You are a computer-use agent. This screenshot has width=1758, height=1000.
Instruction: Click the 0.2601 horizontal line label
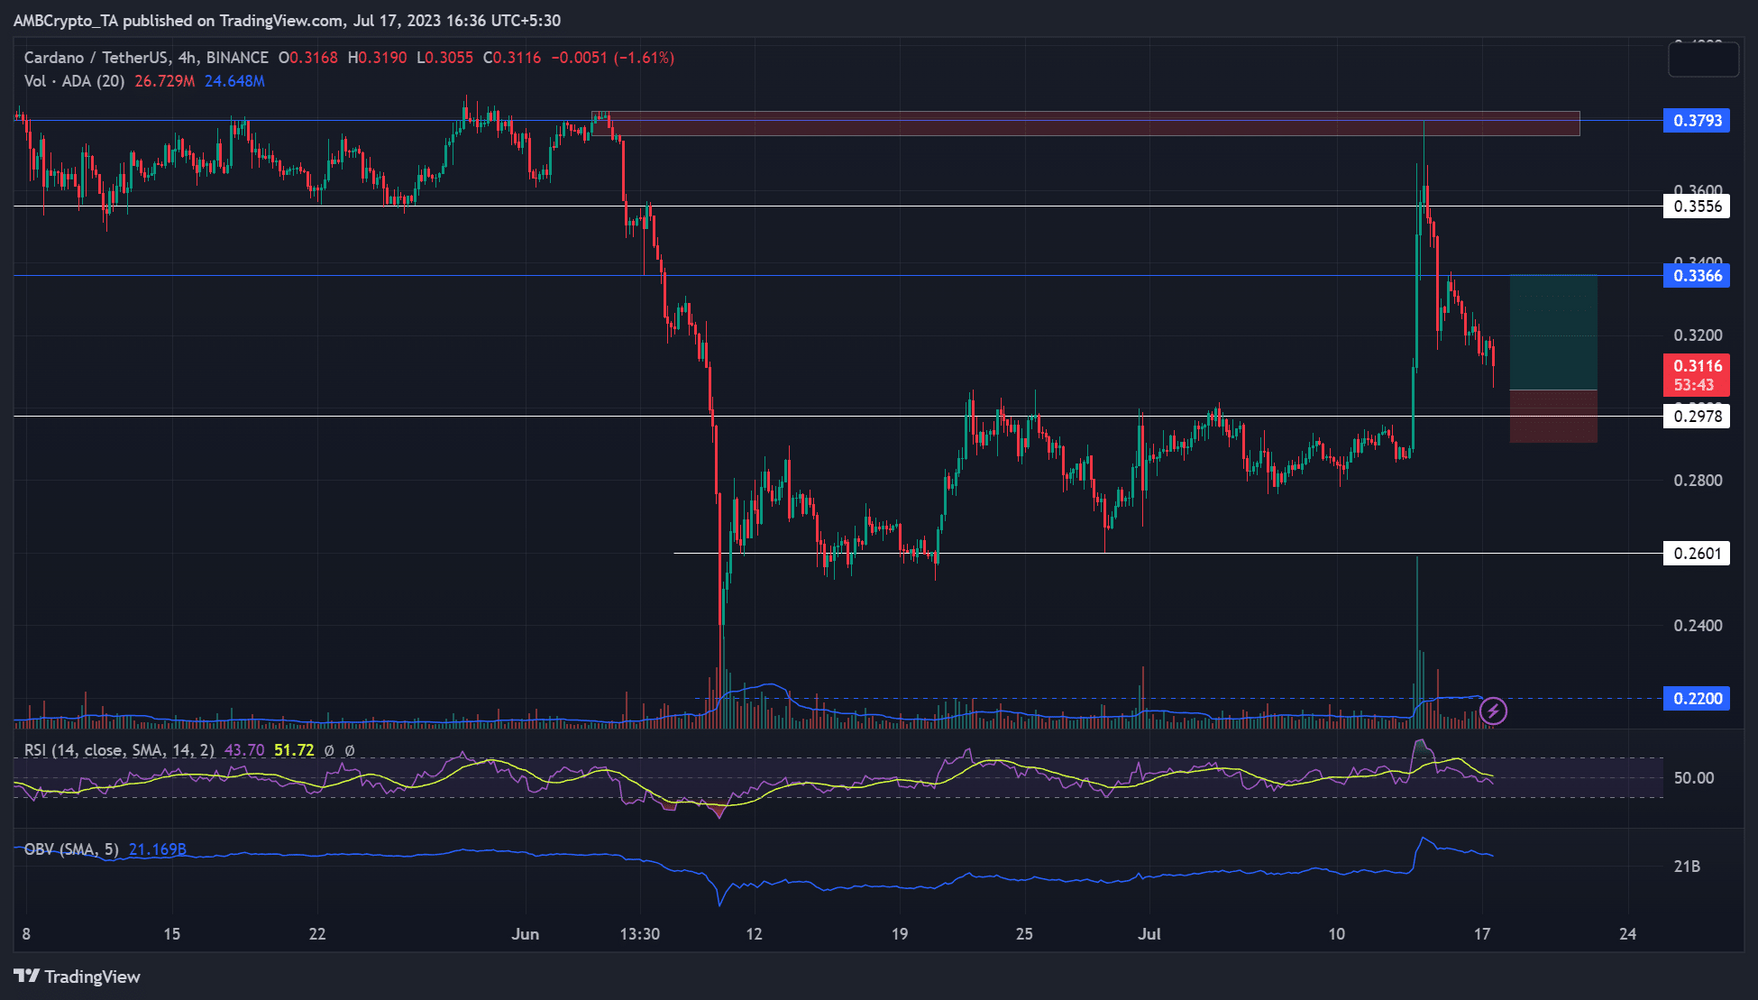(1696, 553)
